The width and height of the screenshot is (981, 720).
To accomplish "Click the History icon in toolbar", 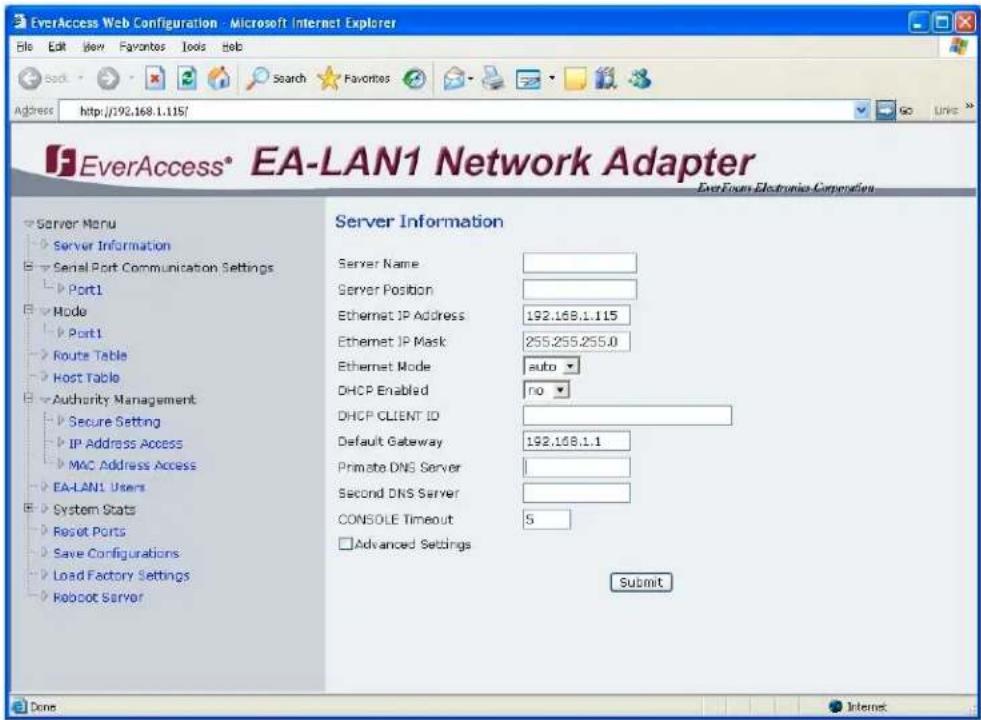I will click(414, 79).
